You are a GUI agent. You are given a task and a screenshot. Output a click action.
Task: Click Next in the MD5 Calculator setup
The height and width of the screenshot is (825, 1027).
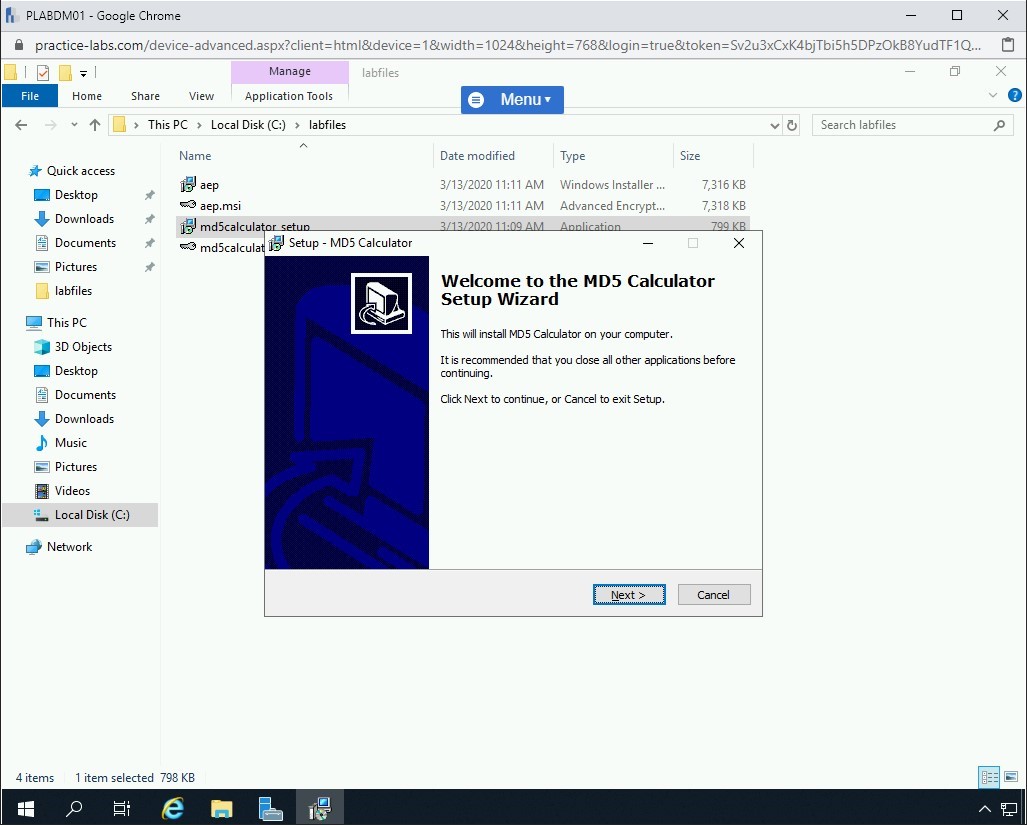tap(629, 595)
